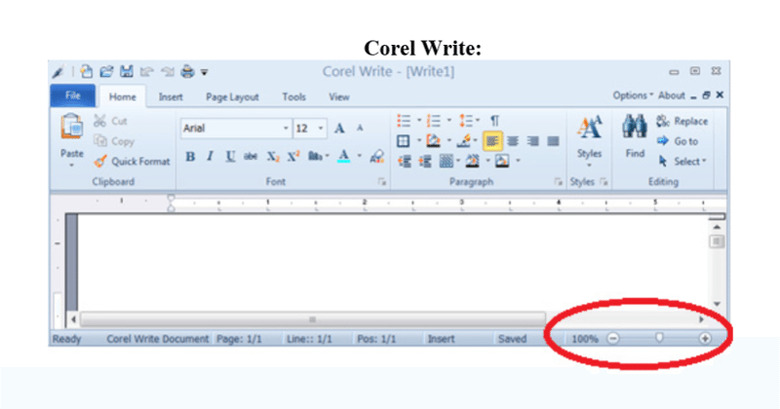Click the text highlight marker icon
Image resolution: width=780 pixels, height=409 pixels.
(464, 141)
